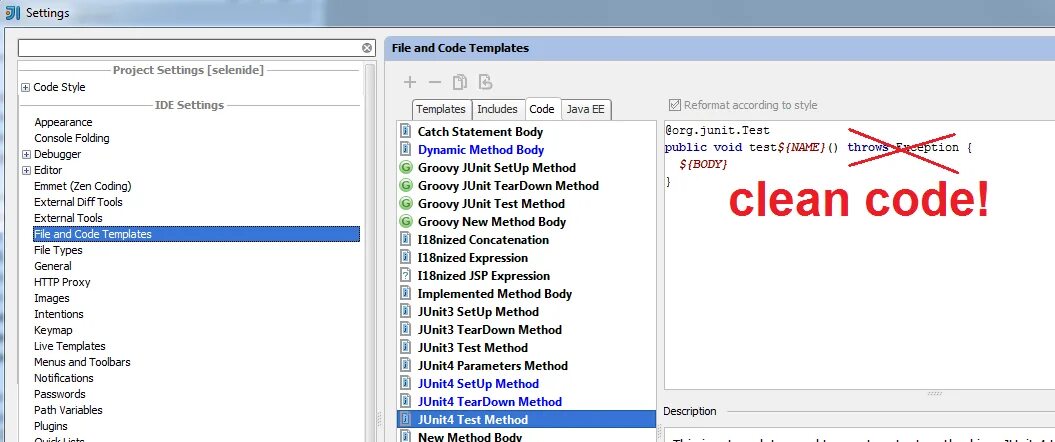Click the ${BODY} line in template editor

point(704,163)
